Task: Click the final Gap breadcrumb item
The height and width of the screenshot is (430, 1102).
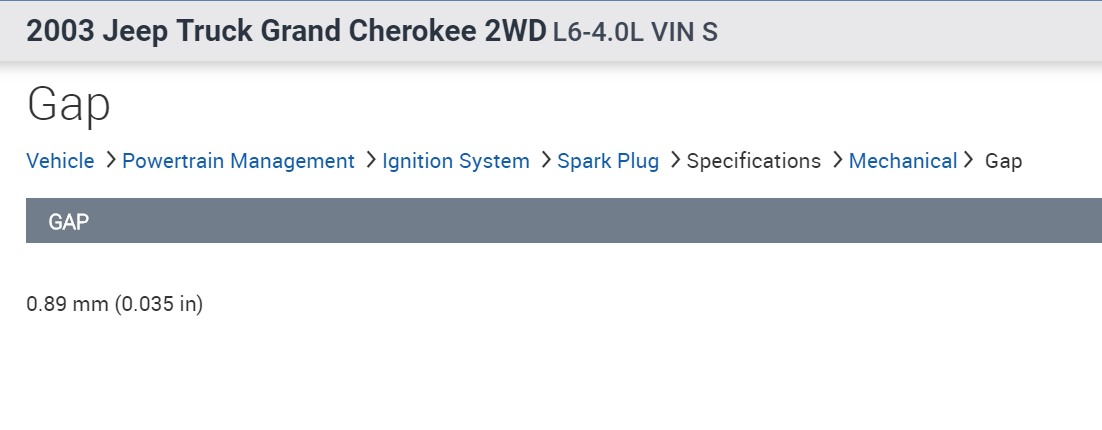Action: [x=1004, y=161]
